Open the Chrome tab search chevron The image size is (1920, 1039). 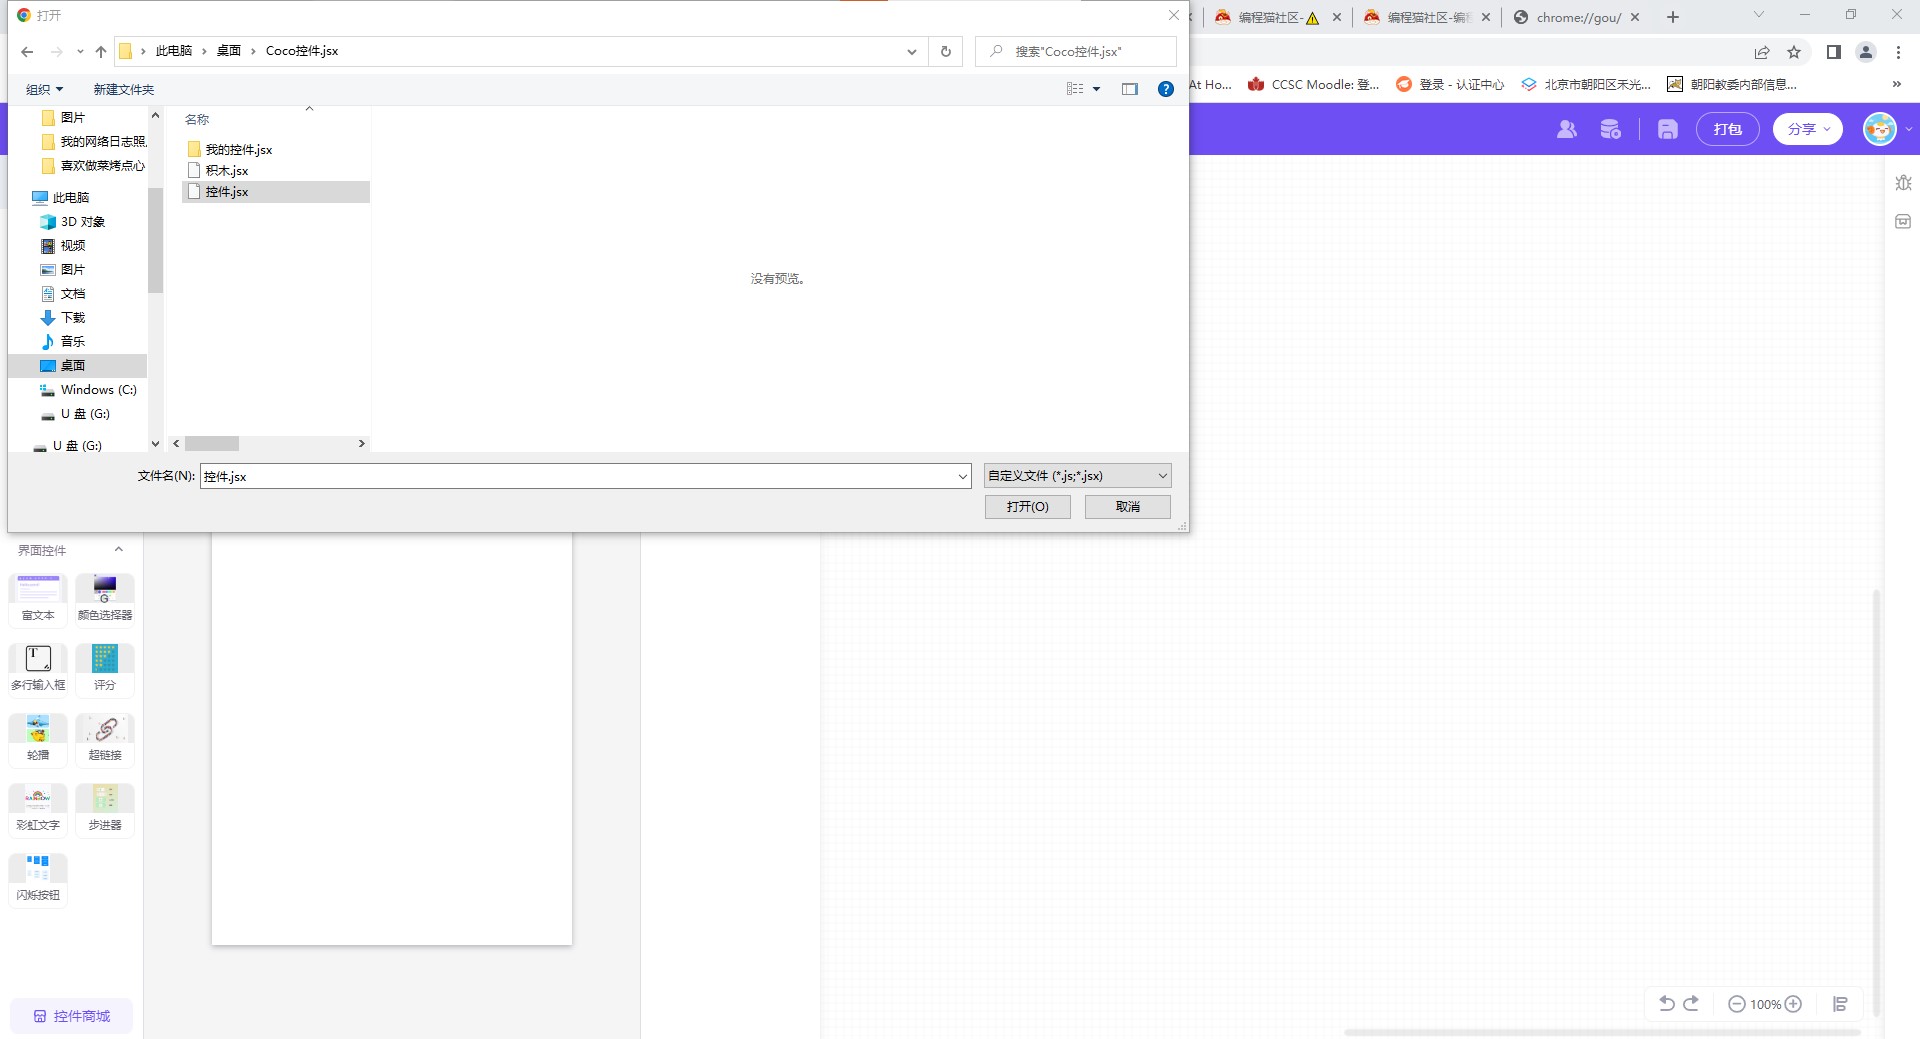point(1759,15)
